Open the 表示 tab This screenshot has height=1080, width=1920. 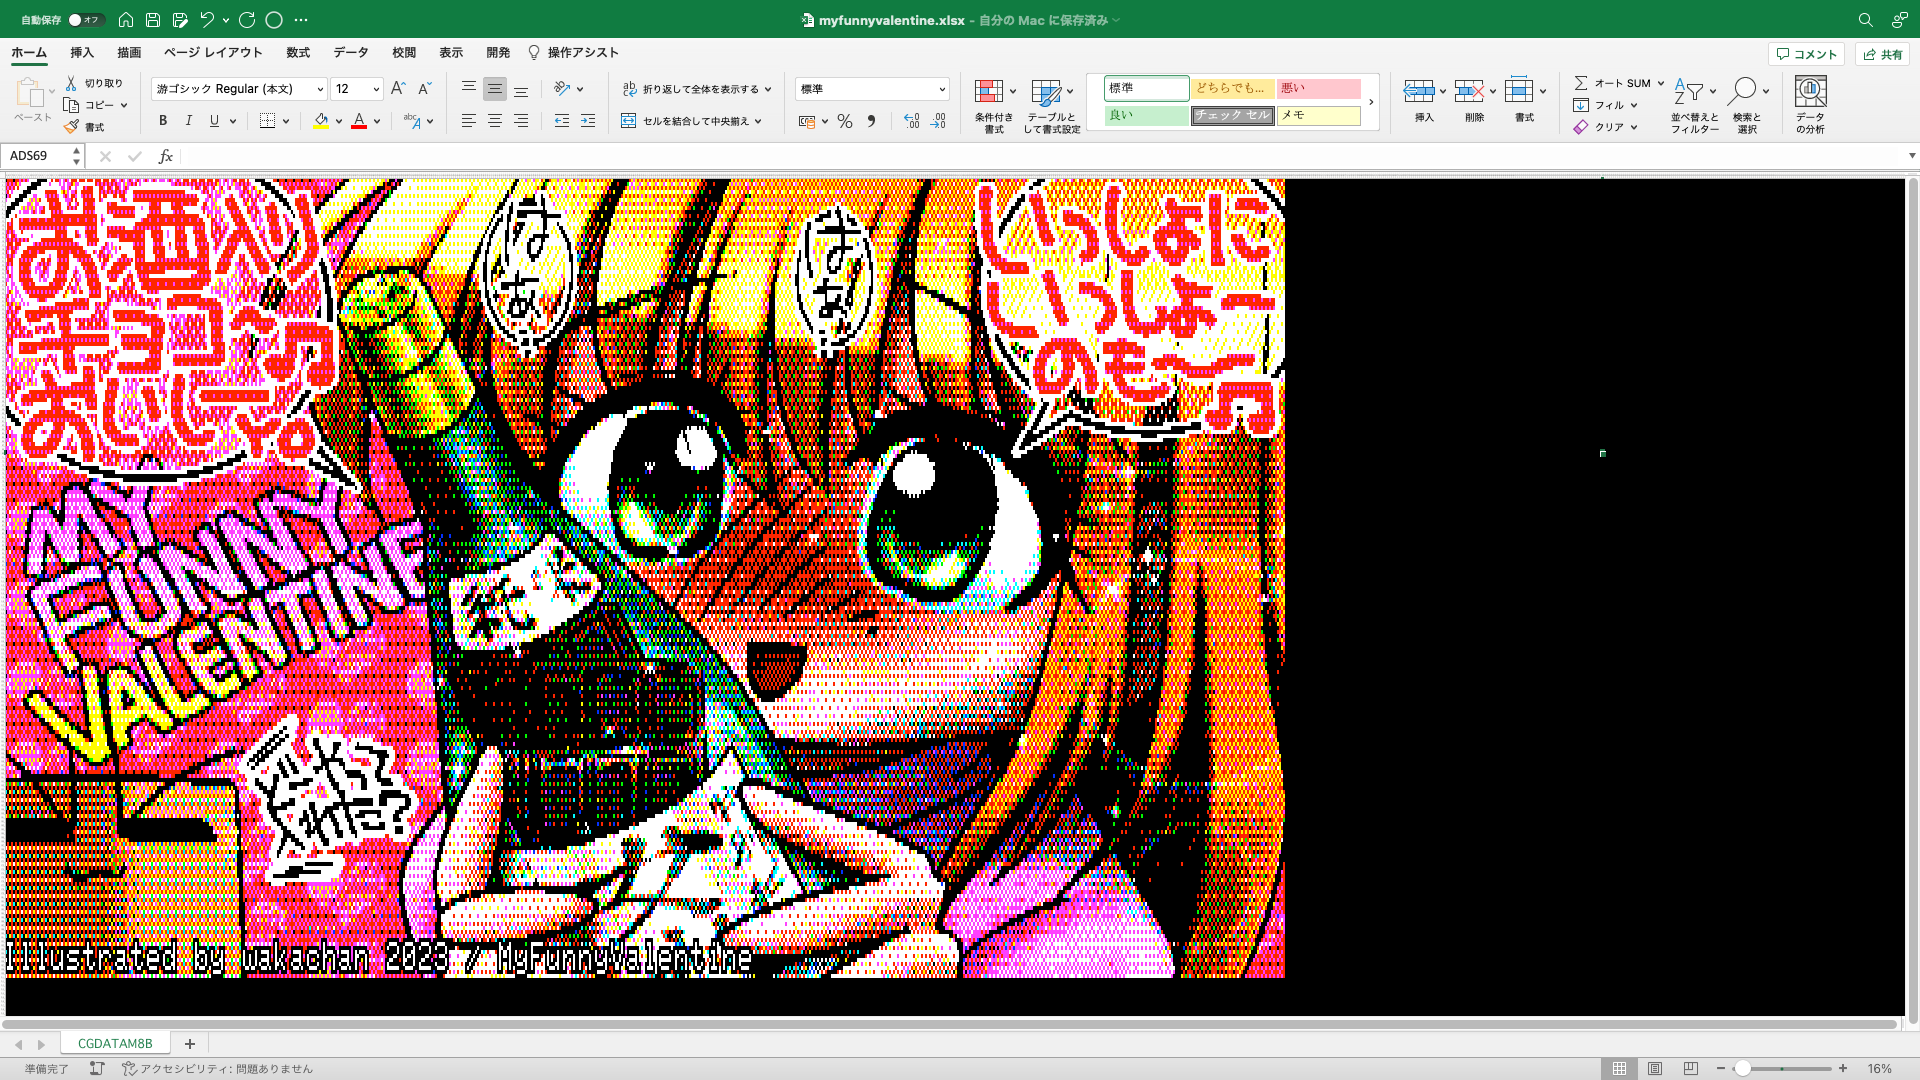451,53
